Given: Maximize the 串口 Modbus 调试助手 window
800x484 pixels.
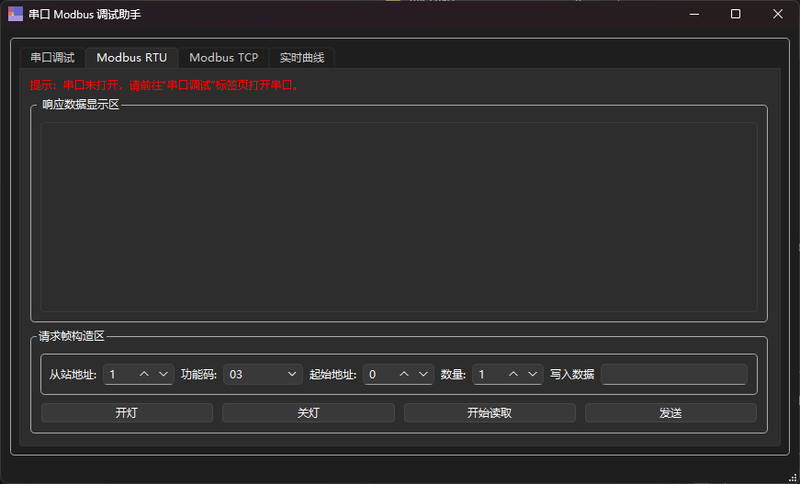Looking at the screenshot, I should click(735, 14).
